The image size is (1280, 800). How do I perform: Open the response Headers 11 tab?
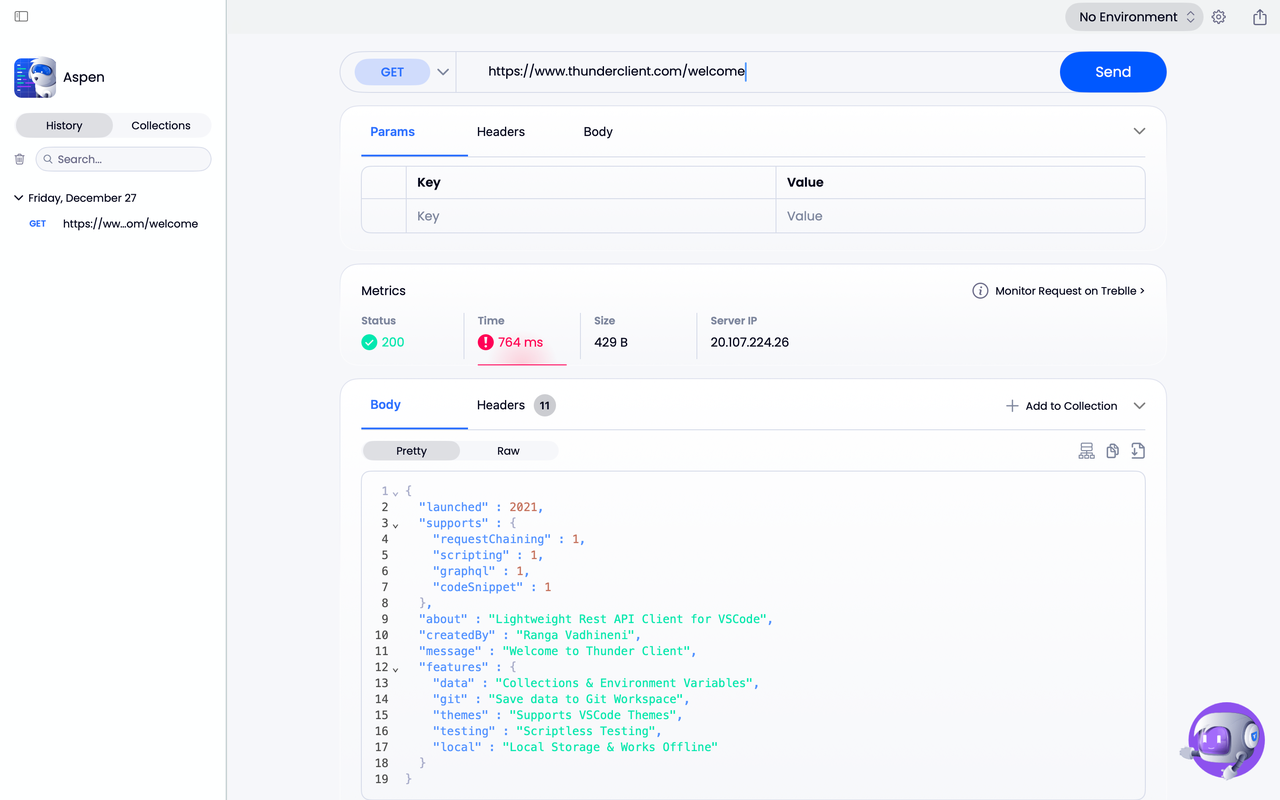coord(516,405)
